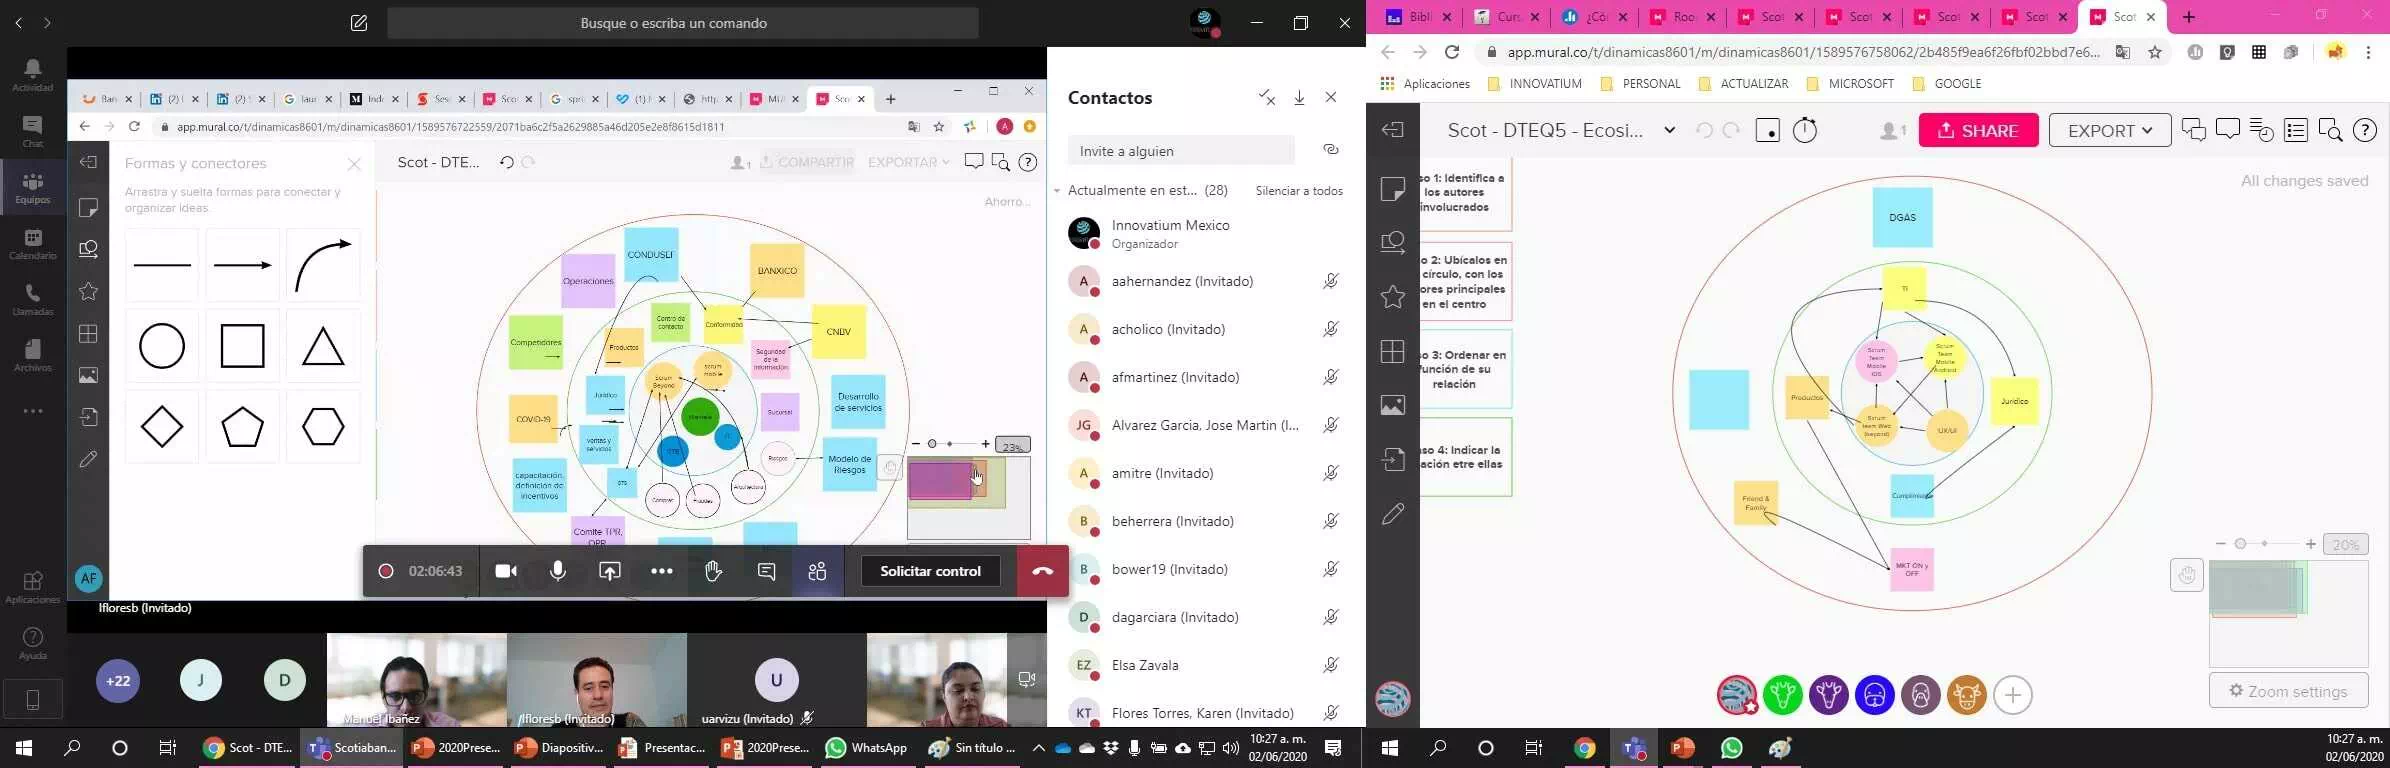The width and height of the screenshot is (2390, 768).
Task: Open the sticky notes tool in right Mural sidebar
Action: 1392,189
